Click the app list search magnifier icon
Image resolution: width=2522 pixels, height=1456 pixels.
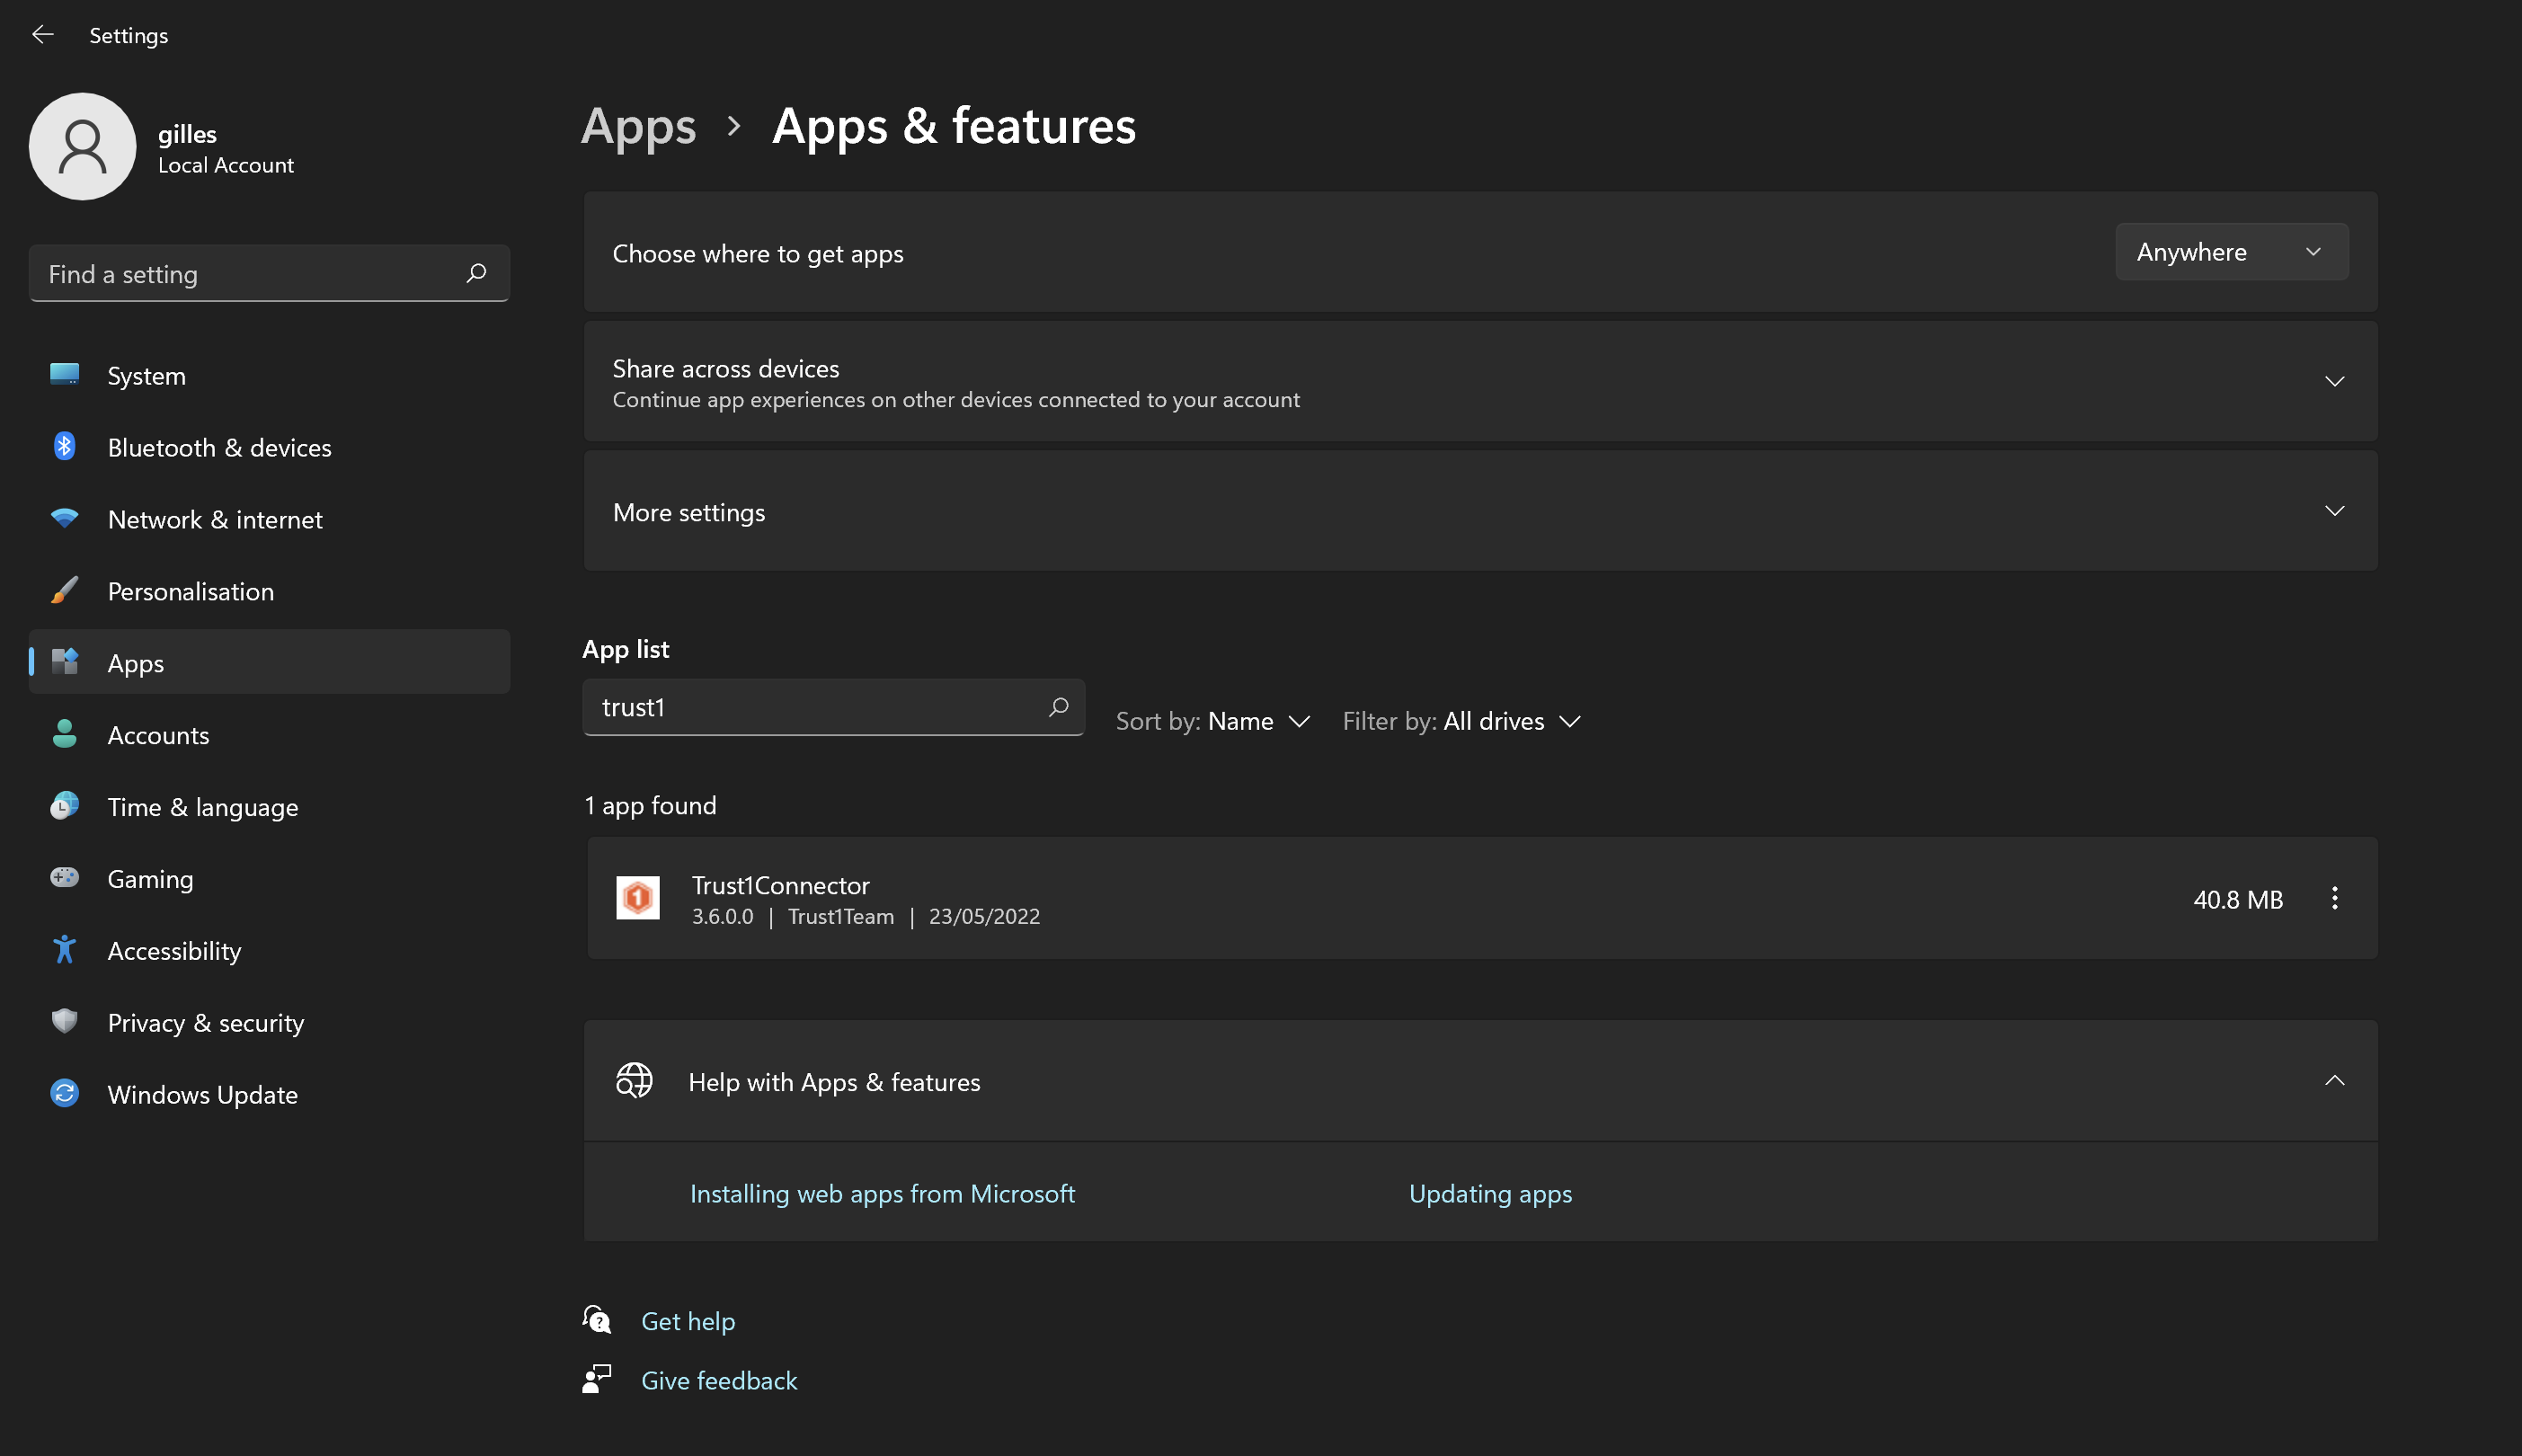pyautogui.click(x=1058, y=707)
